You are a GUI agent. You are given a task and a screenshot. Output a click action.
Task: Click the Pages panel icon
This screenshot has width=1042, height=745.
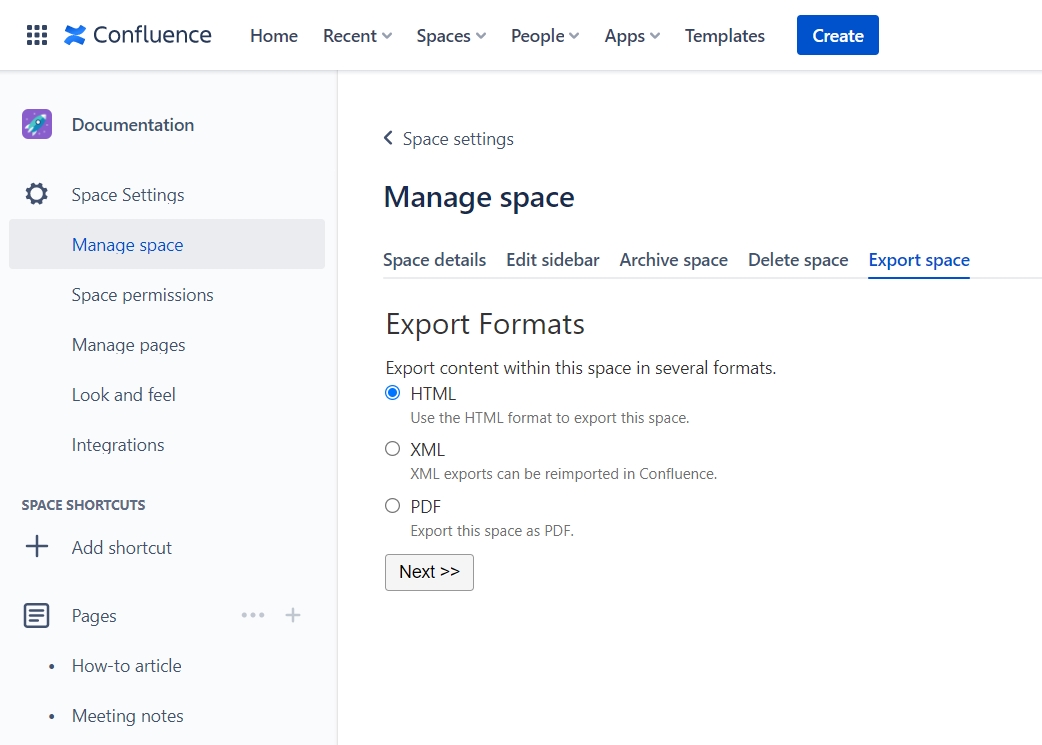[37, 615]
